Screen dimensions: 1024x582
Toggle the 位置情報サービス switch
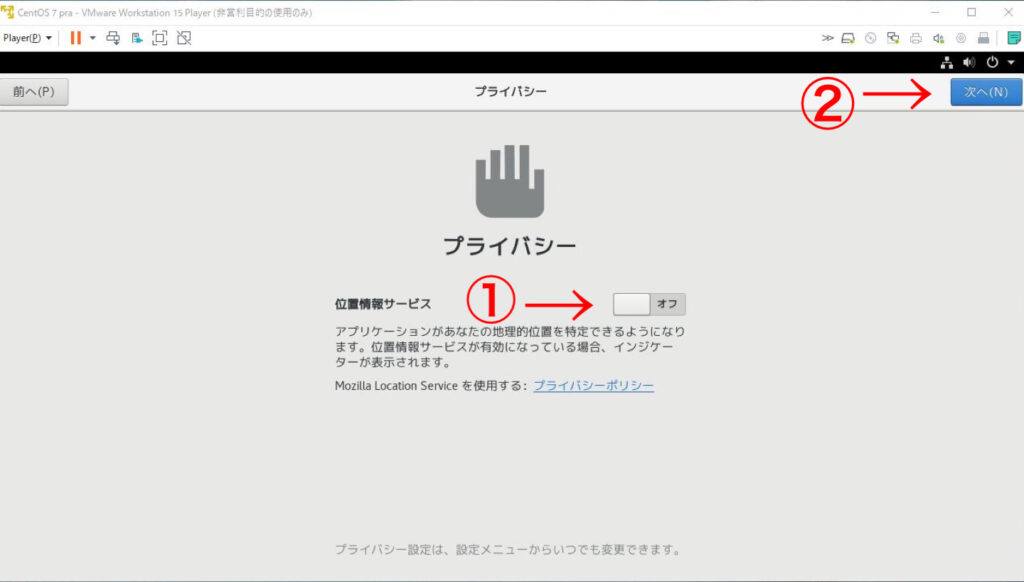[649, 304]
